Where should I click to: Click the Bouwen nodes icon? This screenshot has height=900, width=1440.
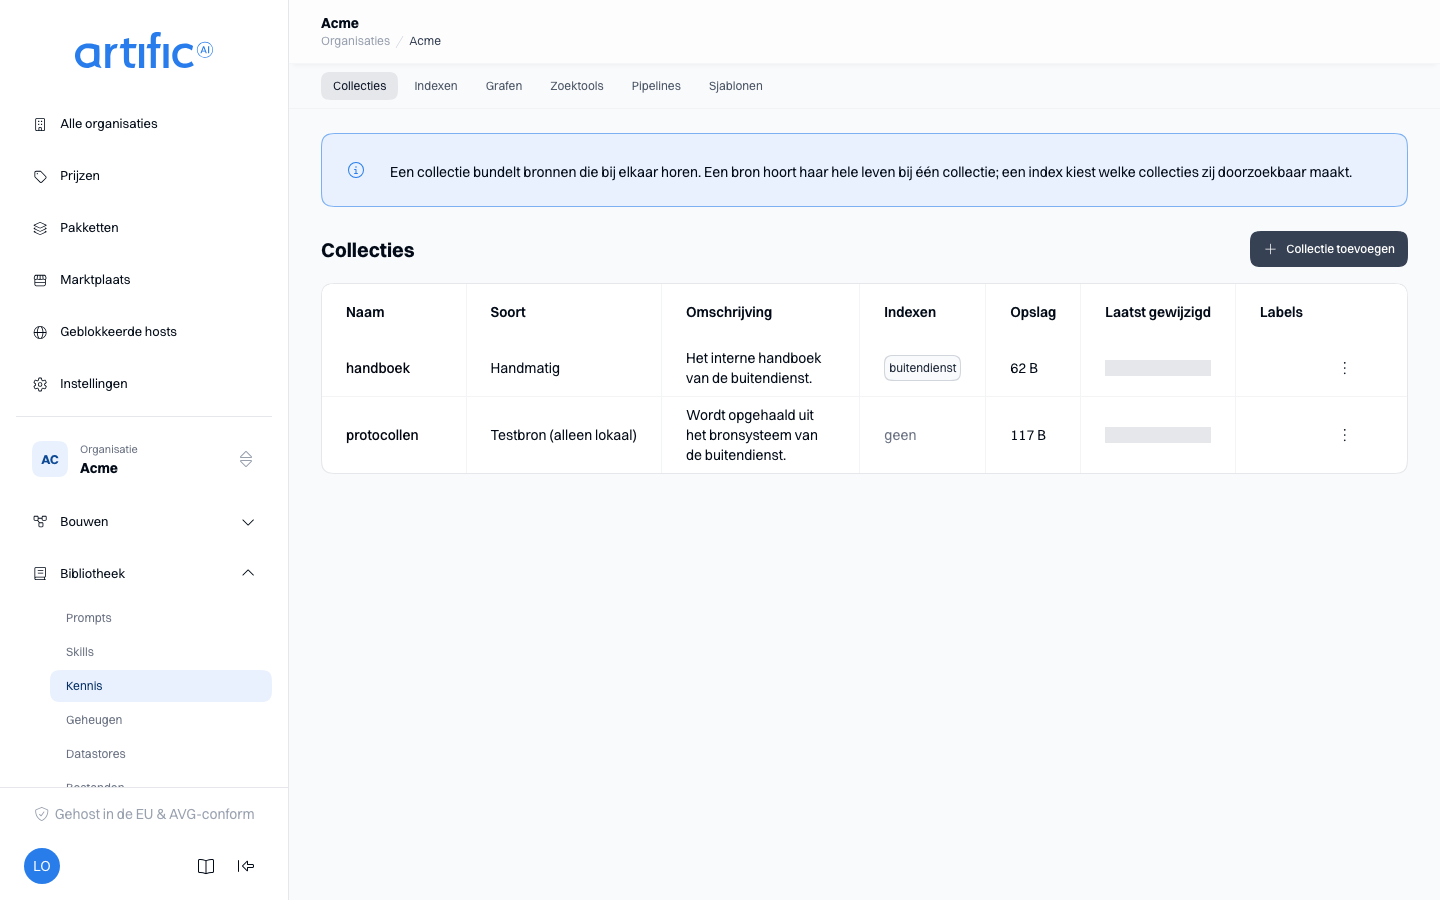click(40, 522)
